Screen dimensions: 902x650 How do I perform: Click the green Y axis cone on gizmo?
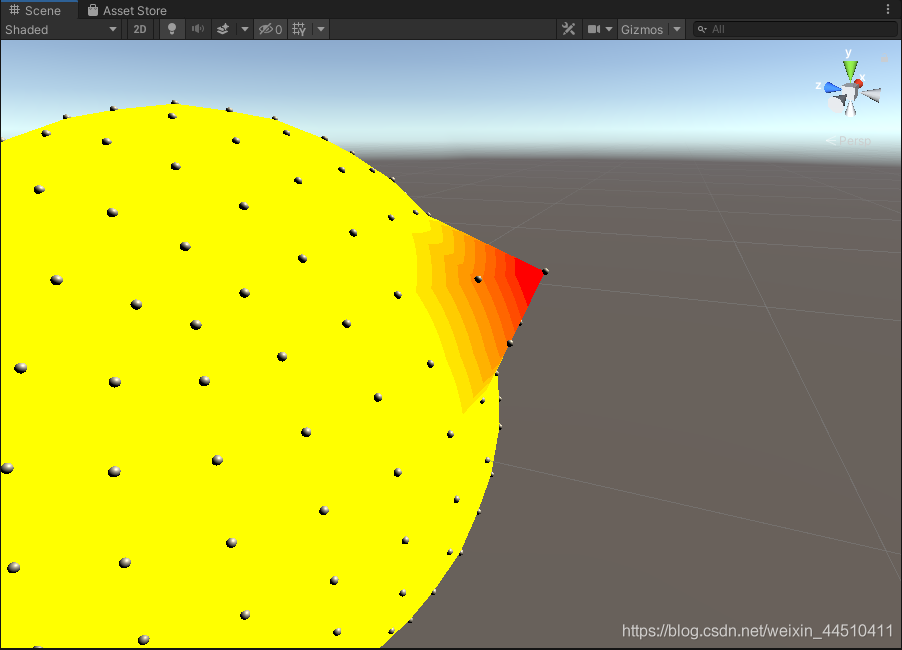pos(850,70)
